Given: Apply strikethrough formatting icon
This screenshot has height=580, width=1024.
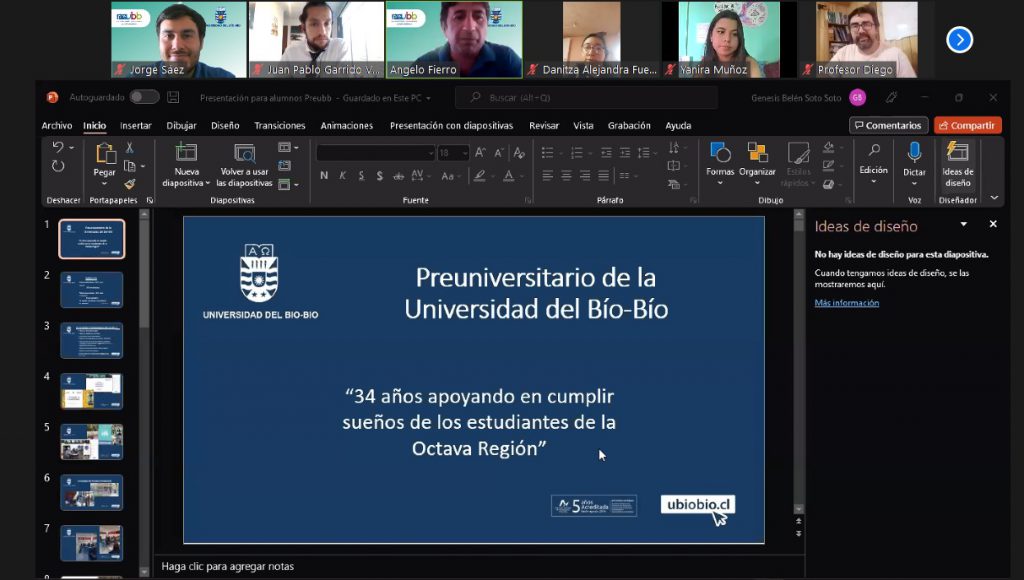Looking at the screenshot, I should pos(398,176).
